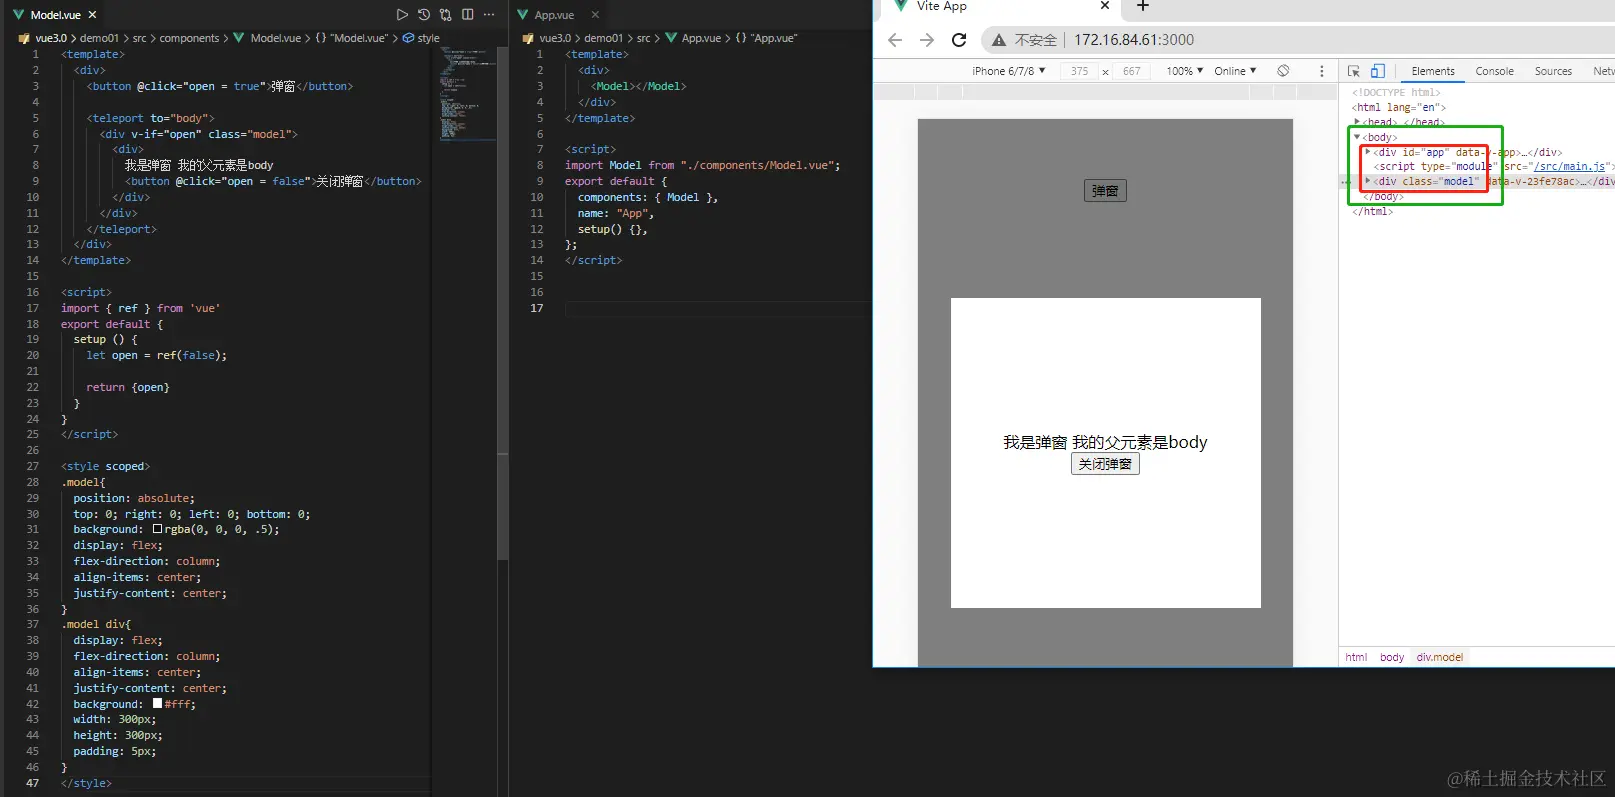Select the html lang="en" node
The height and width of the screenshot is (797, 1615).
tap(1398, 107)
